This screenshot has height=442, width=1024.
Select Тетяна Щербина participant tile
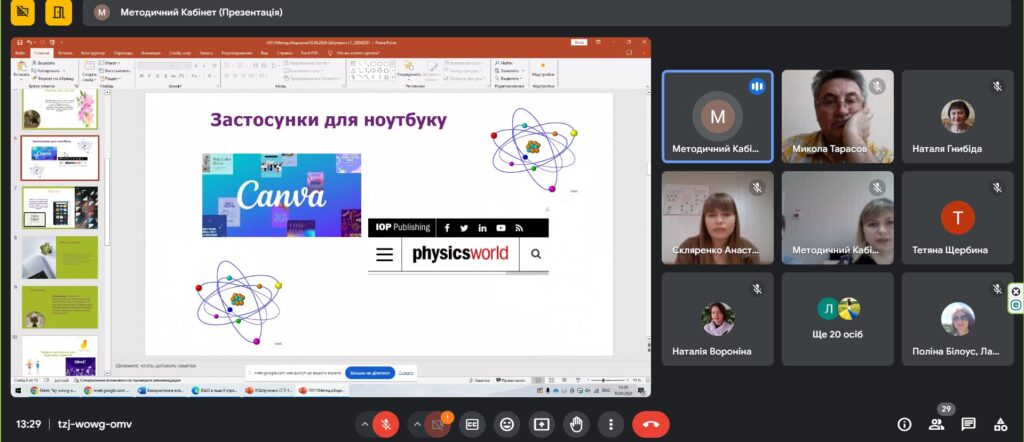click(x=957, y=217)
